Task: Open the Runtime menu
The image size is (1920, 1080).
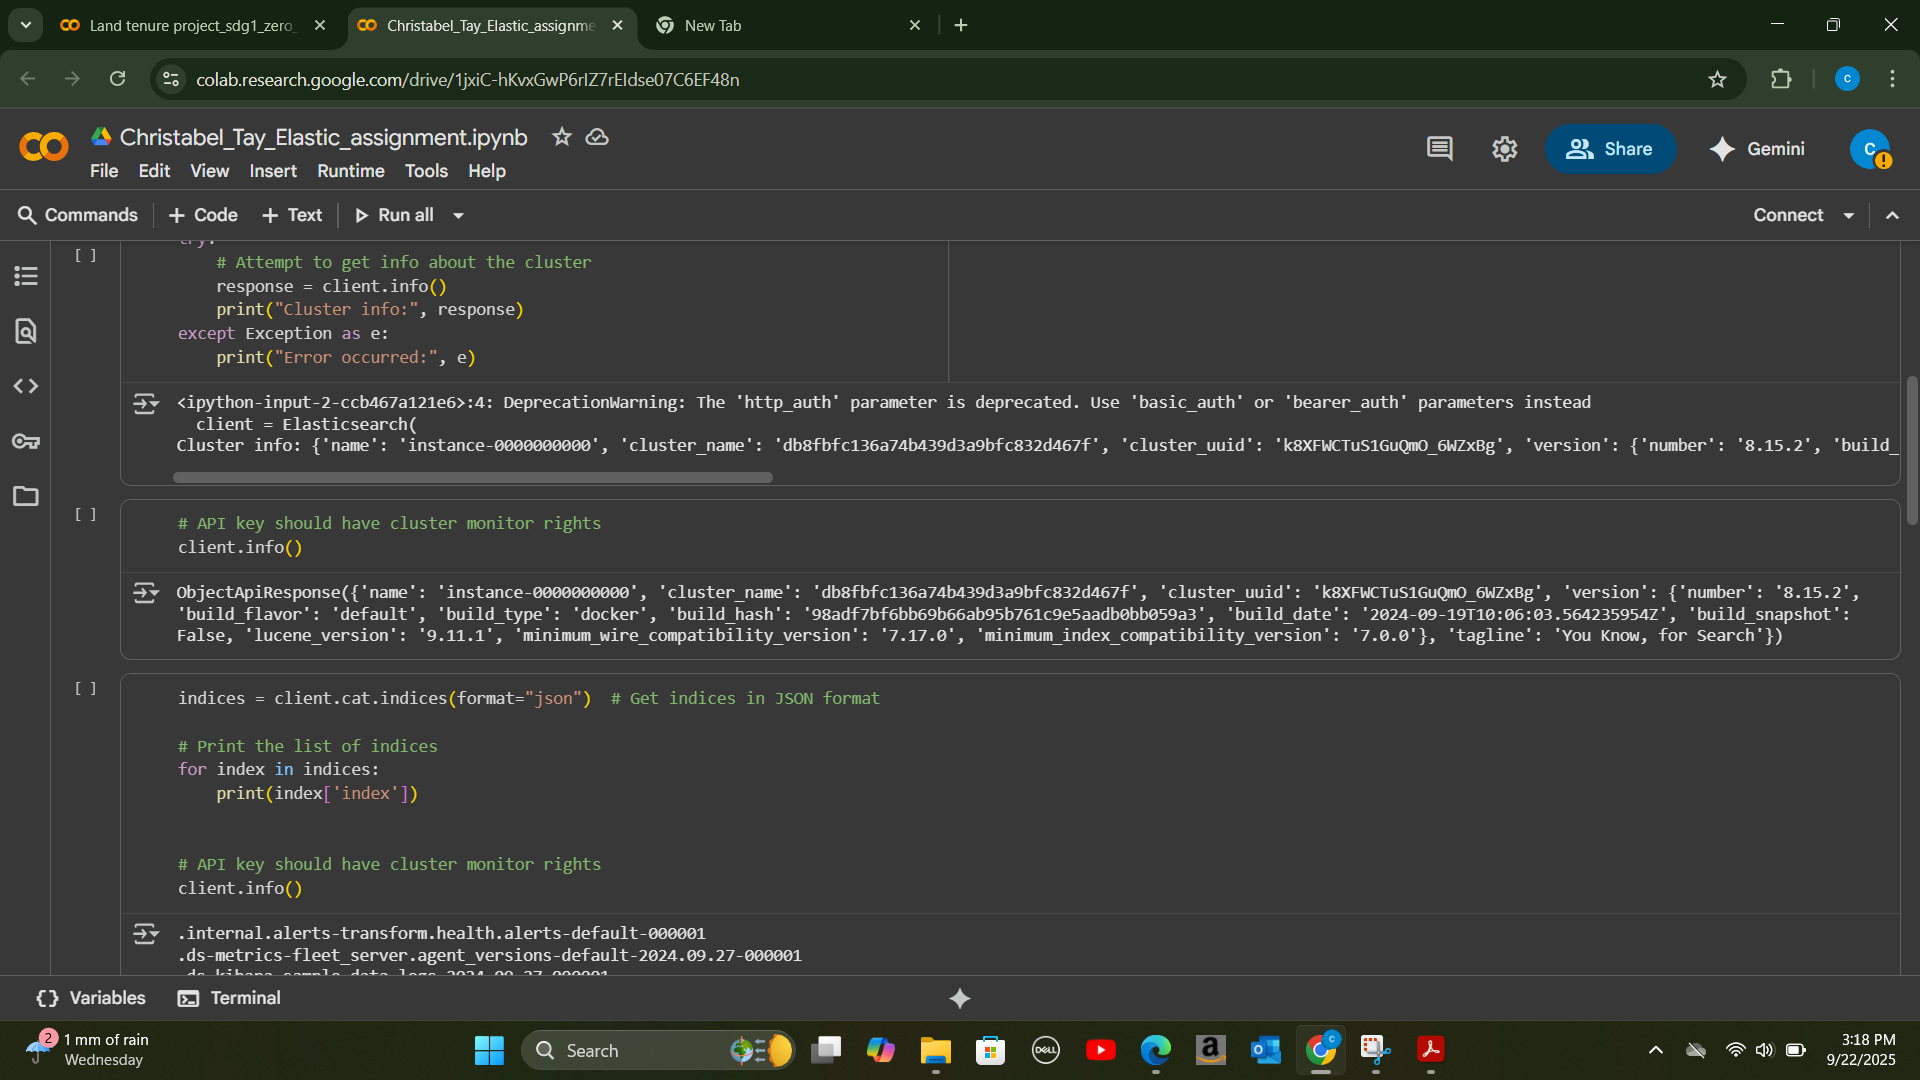Action: coord(350,171)
